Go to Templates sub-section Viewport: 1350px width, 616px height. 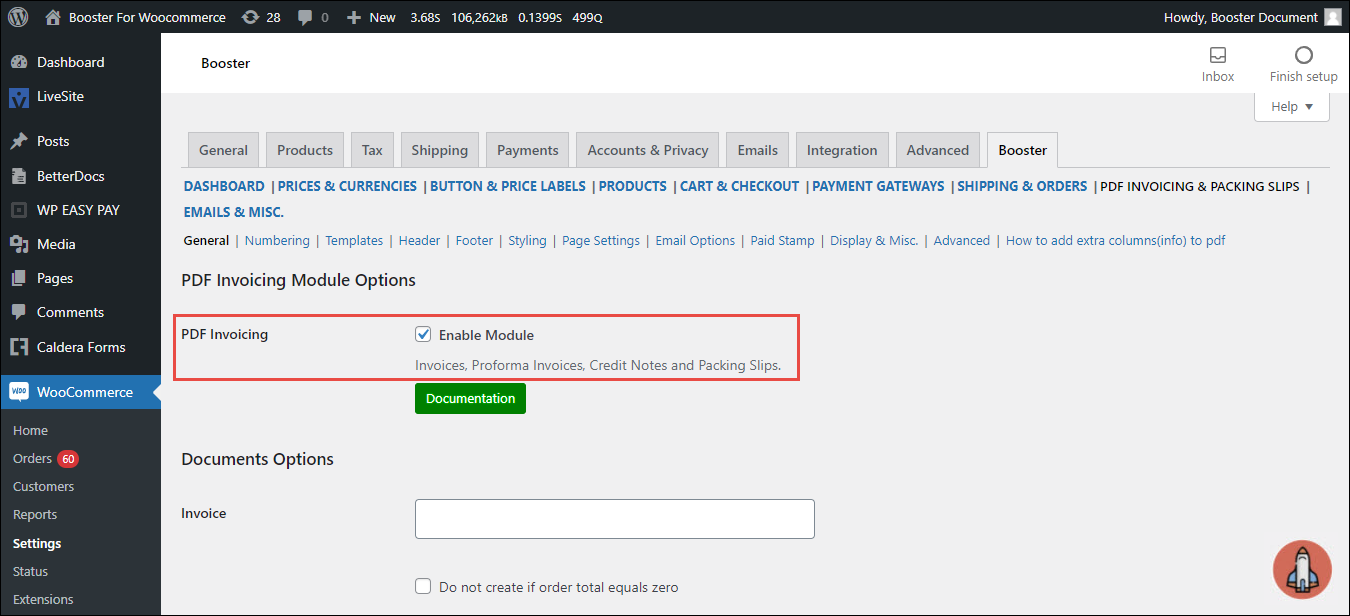tap(354, 240)
